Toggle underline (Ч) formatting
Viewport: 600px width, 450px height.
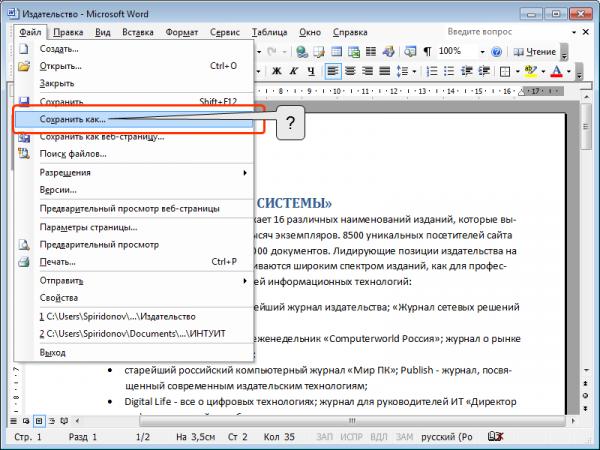pyautogui.click(x=311, y=72)
